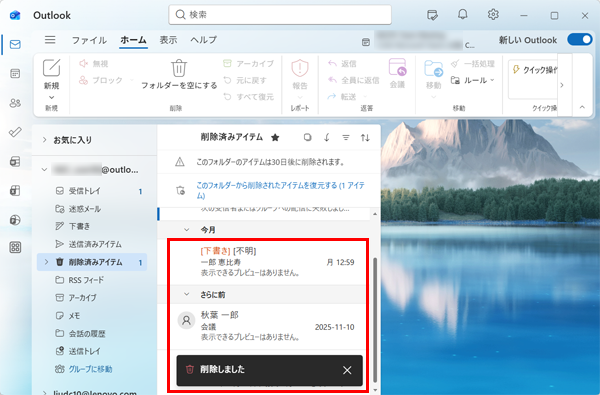Open the To Do checkmark icon

coord(15,132)
